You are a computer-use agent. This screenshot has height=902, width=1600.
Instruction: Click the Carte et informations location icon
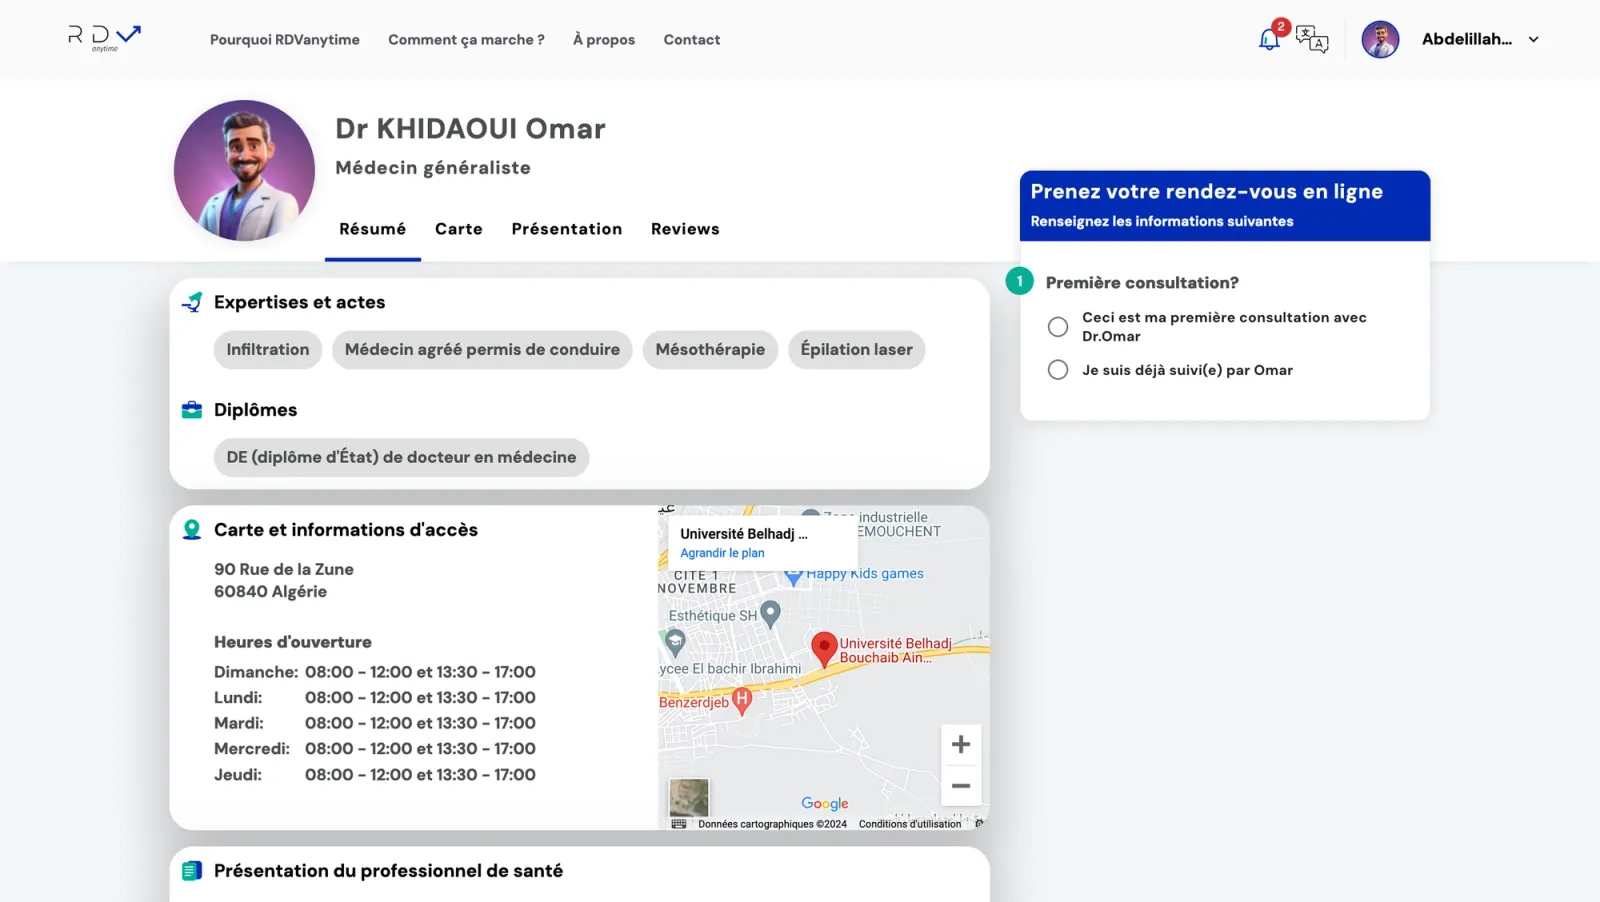click(192, 530)
